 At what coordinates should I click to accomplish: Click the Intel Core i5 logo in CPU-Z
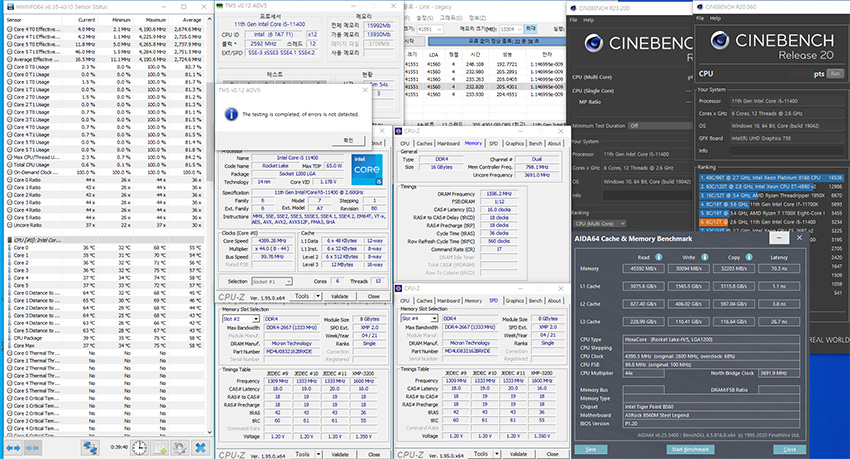pyautogui.click(x=367, y=170)
